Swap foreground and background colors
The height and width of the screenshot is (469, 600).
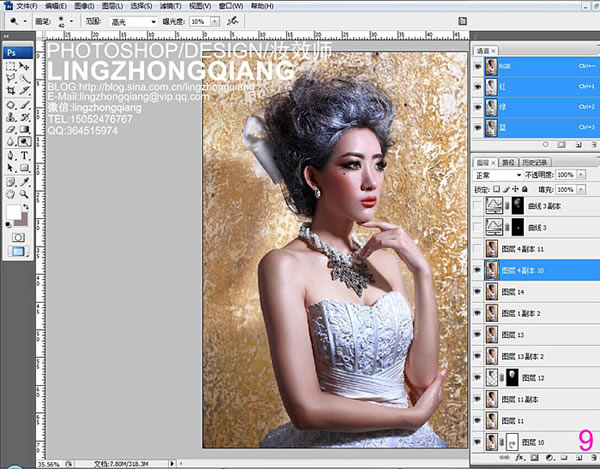[x=26, y=207]
